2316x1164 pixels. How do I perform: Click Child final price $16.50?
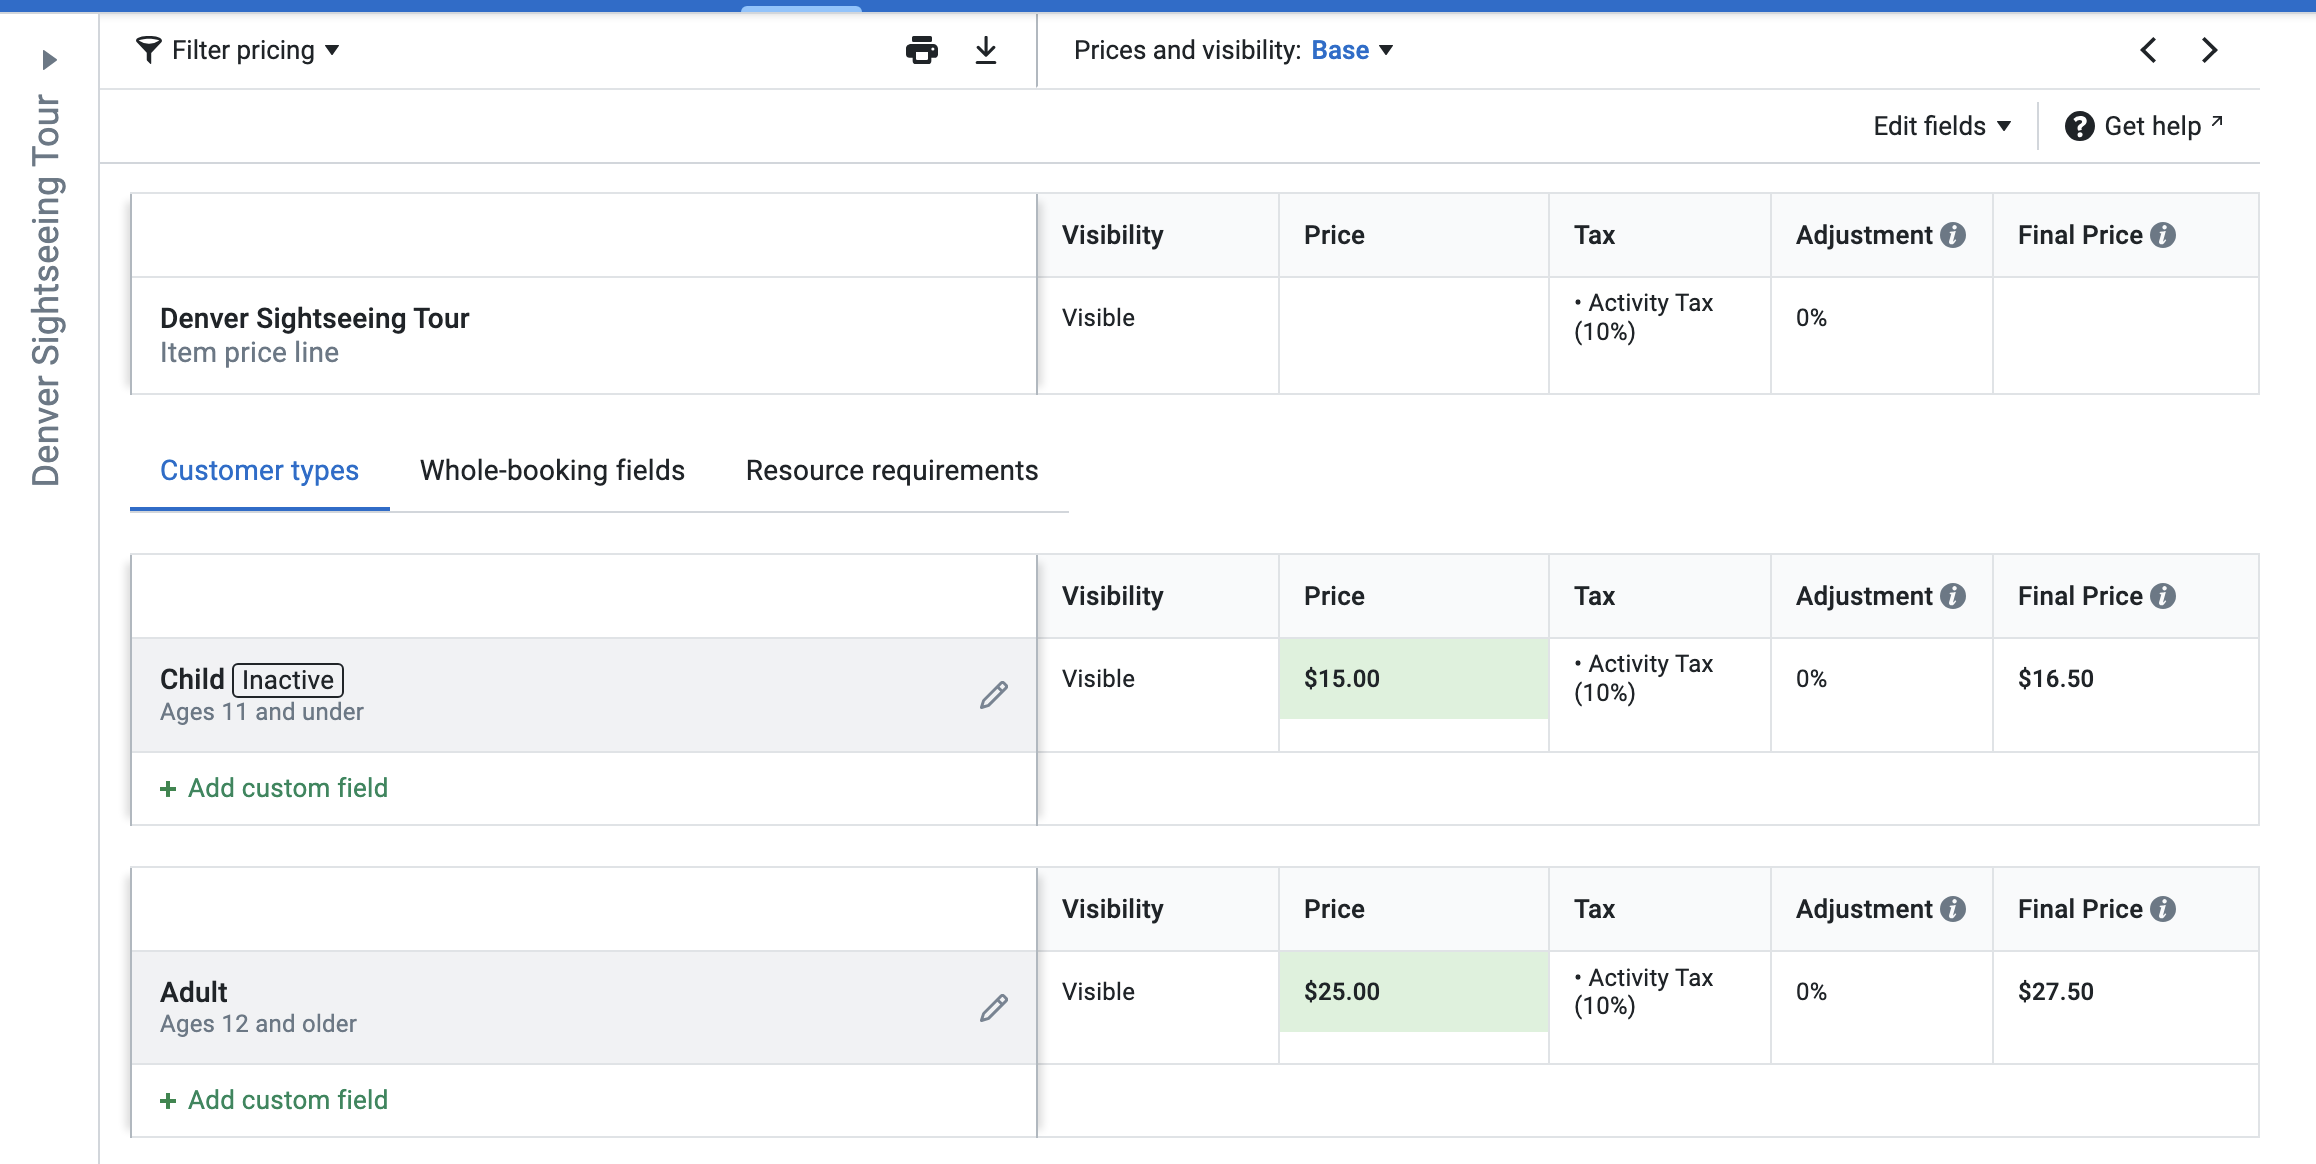tap(2055, 679)
